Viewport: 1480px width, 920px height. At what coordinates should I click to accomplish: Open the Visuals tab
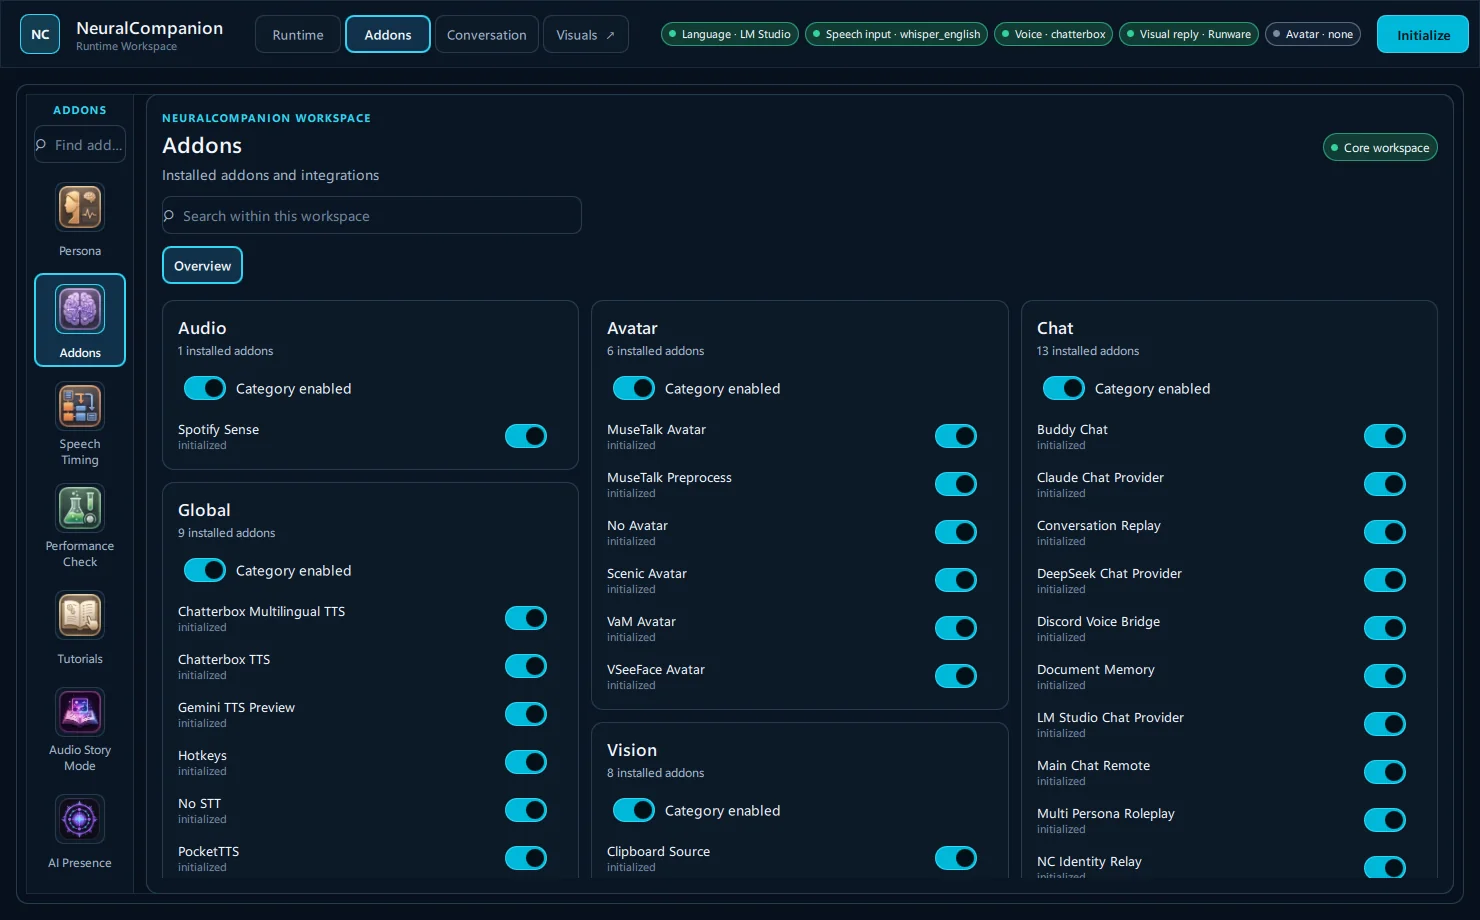(x=586, y=34)
